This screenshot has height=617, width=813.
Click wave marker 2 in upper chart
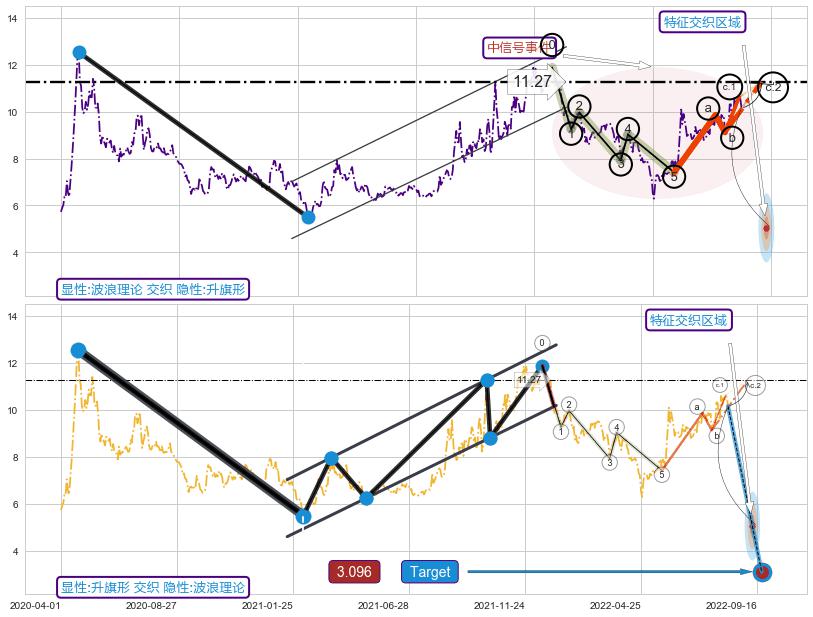point(578,106)
